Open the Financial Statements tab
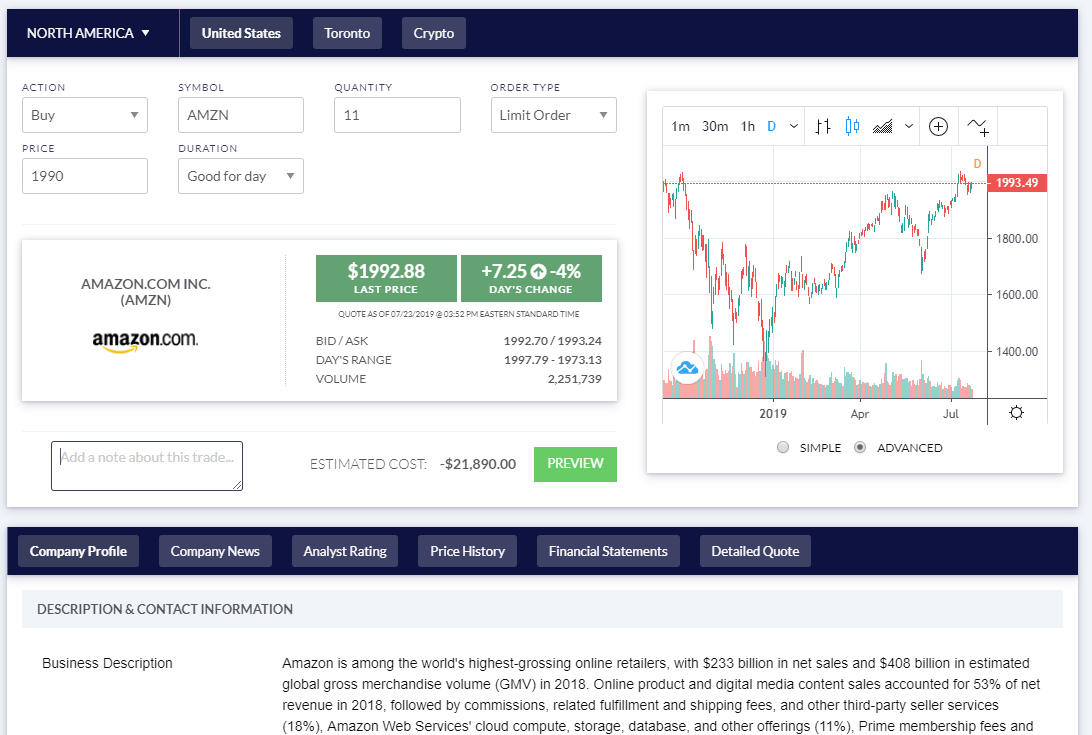Screen dimensions: 1092x735 tap(608, 550)
